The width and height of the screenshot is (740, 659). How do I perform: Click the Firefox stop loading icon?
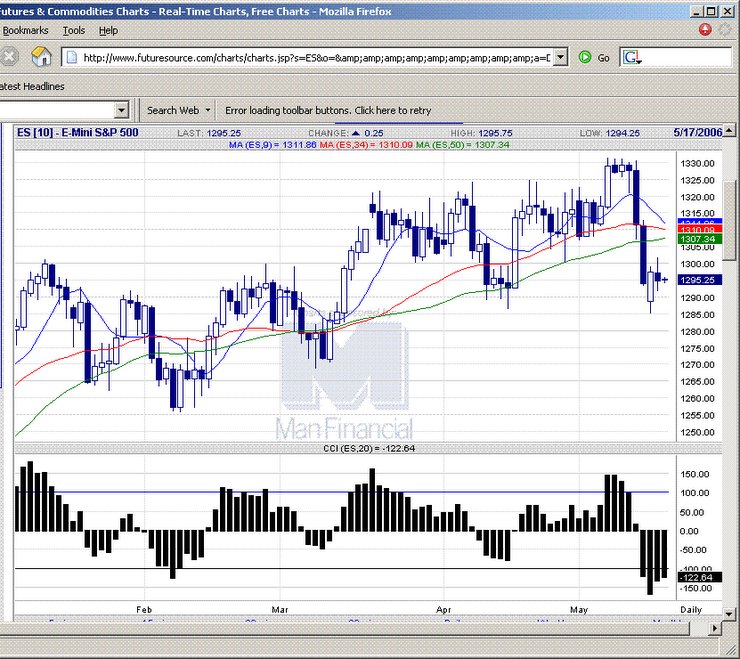(8, 57)
